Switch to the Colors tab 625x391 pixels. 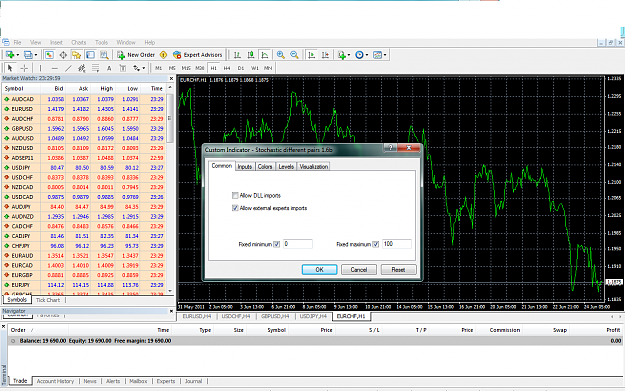[x=265, y=167]
